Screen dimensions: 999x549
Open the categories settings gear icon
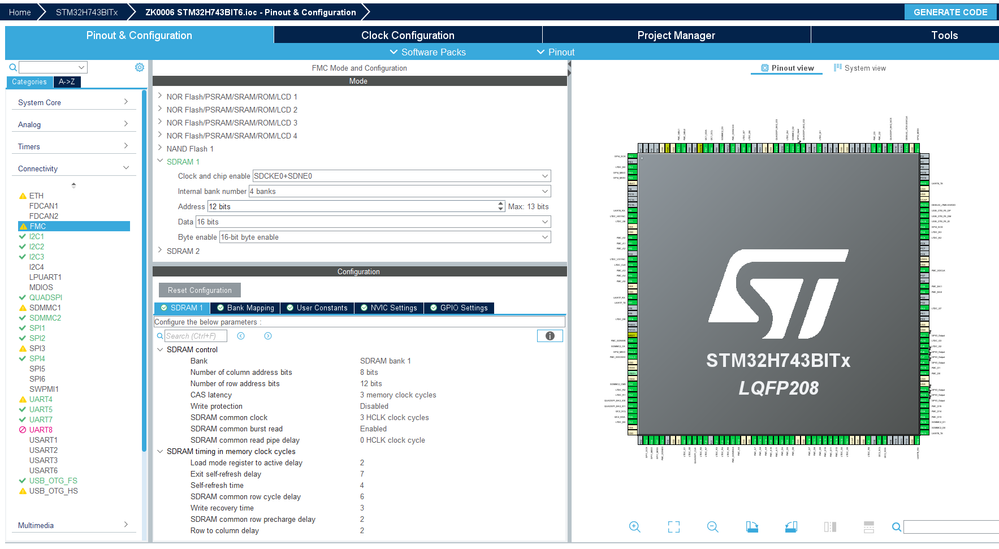[x=140, y=68]
